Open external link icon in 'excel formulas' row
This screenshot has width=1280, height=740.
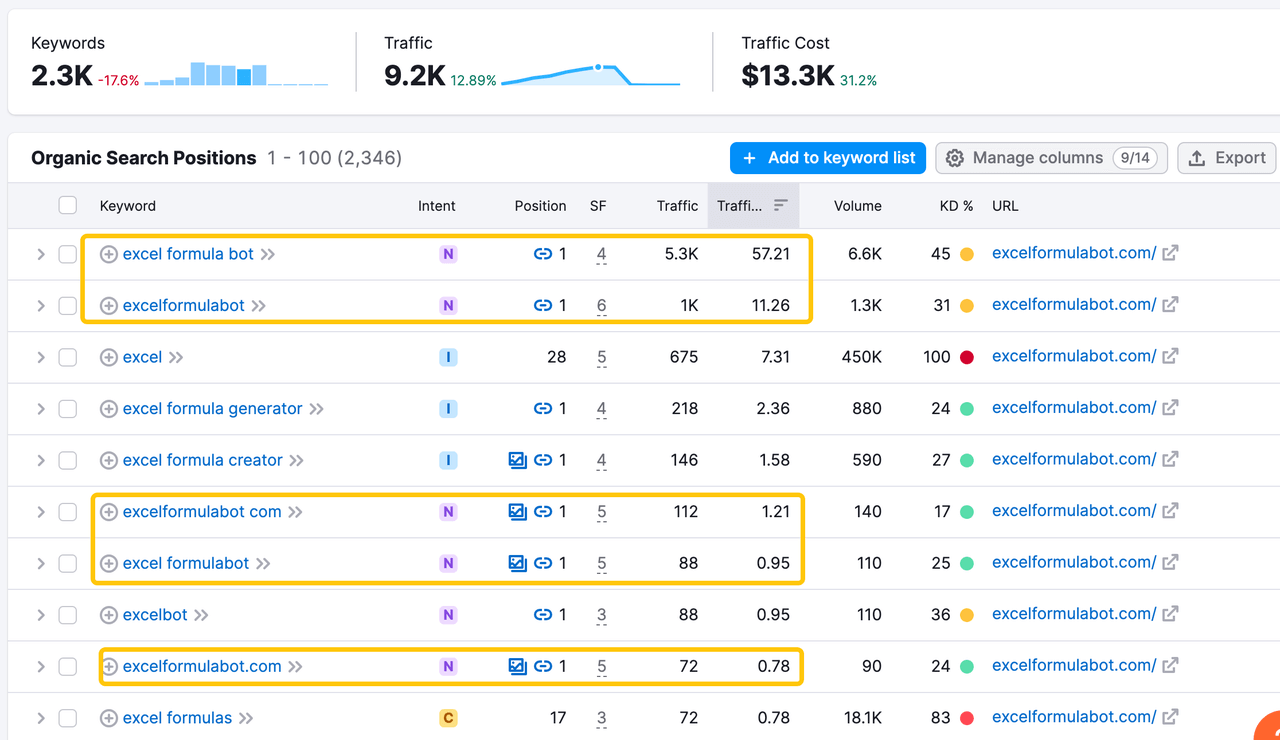click(1170, 717)
